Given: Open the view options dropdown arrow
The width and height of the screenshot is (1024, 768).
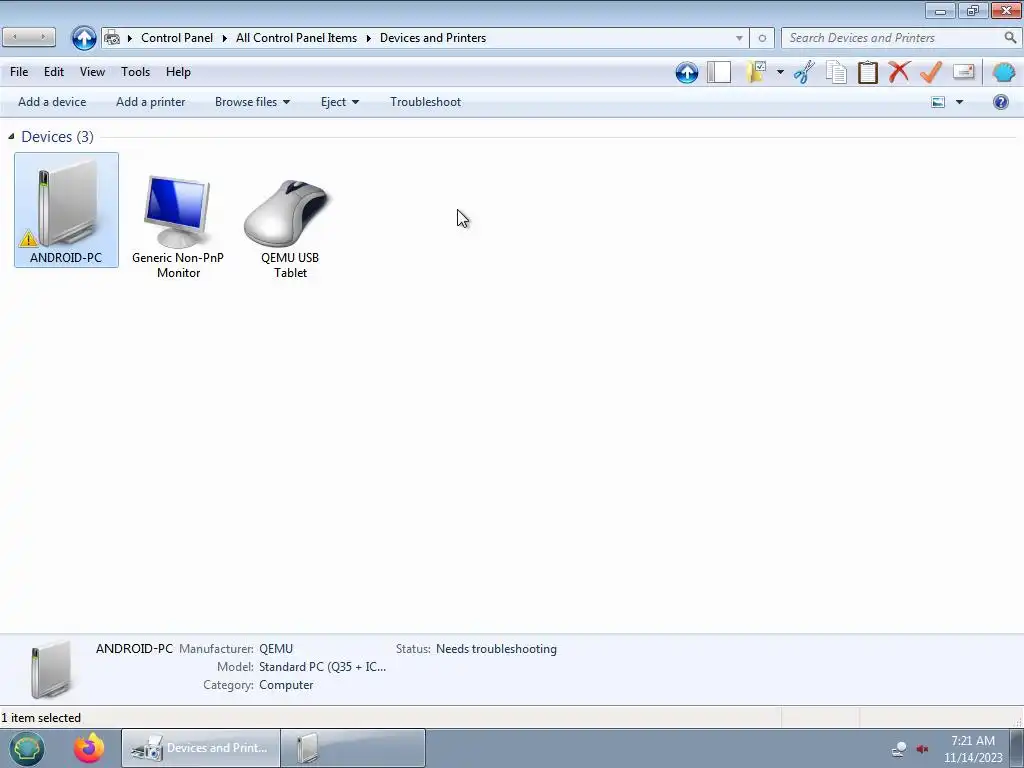Looking at the screenshot, I should 959,102.
